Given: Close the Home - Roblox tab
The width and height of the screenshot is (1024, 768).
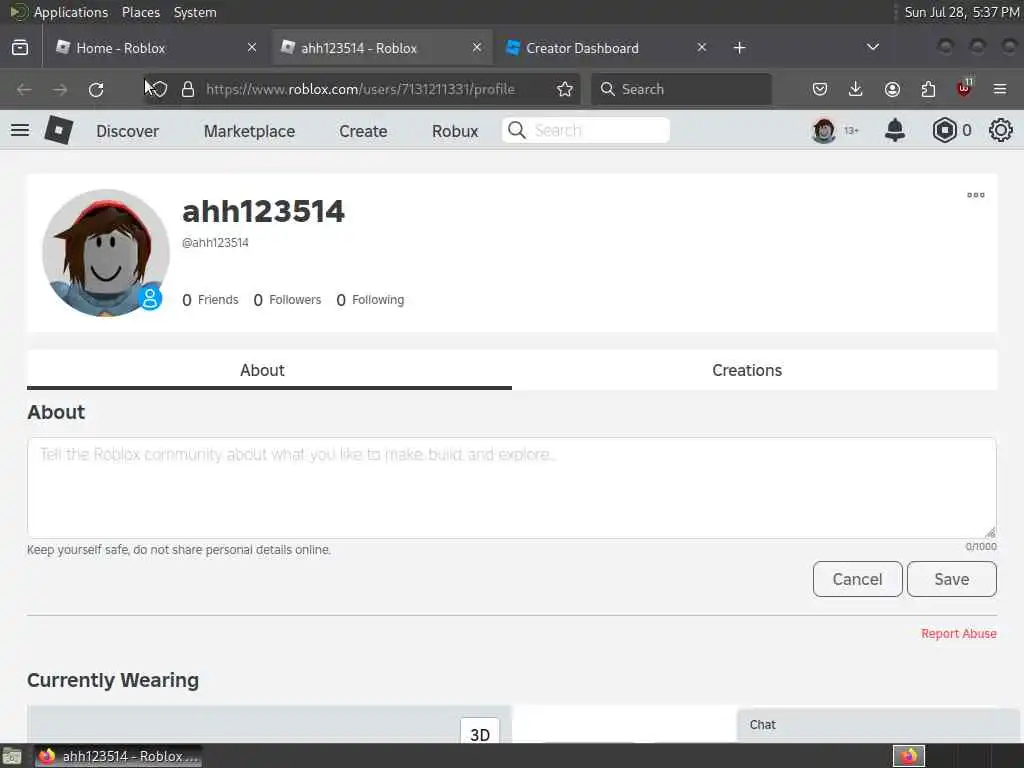Looking at the screenshot, I should pyautogui.click(x=252, y=47).
